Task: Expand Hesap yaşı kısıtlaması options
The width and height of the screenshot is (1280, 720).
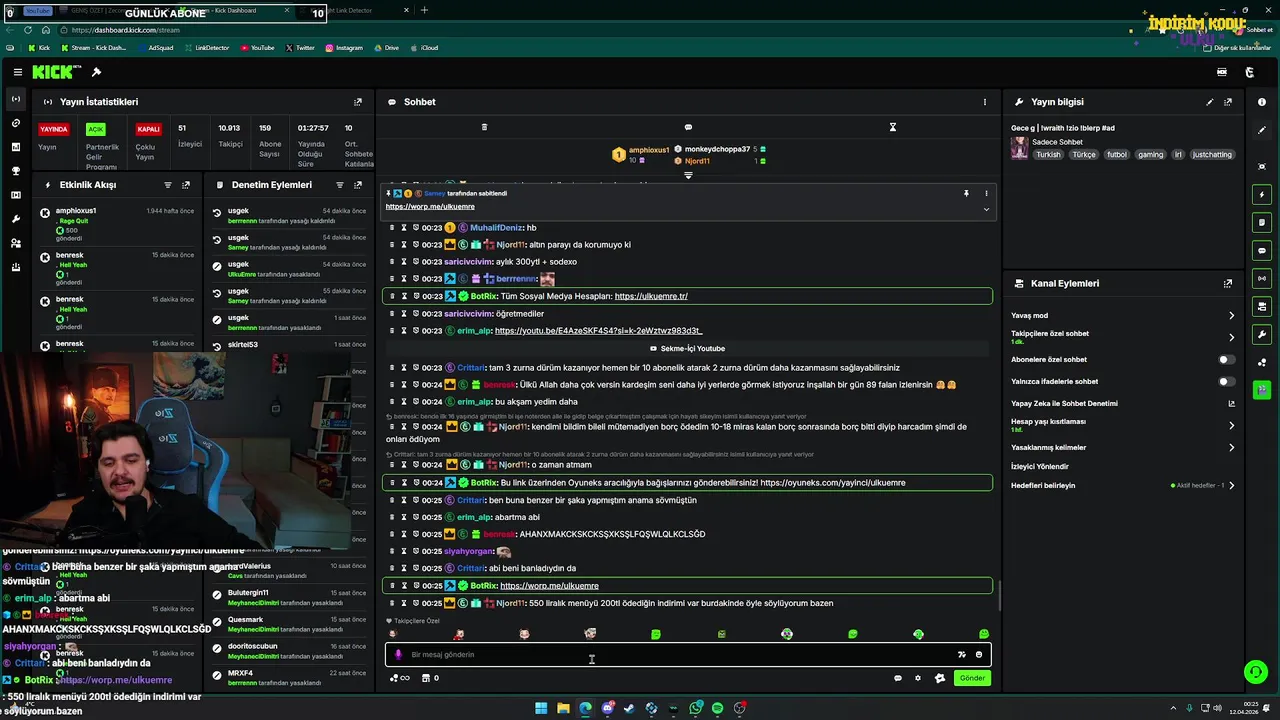Action: pyautogui.click(x=1232, y=425)
